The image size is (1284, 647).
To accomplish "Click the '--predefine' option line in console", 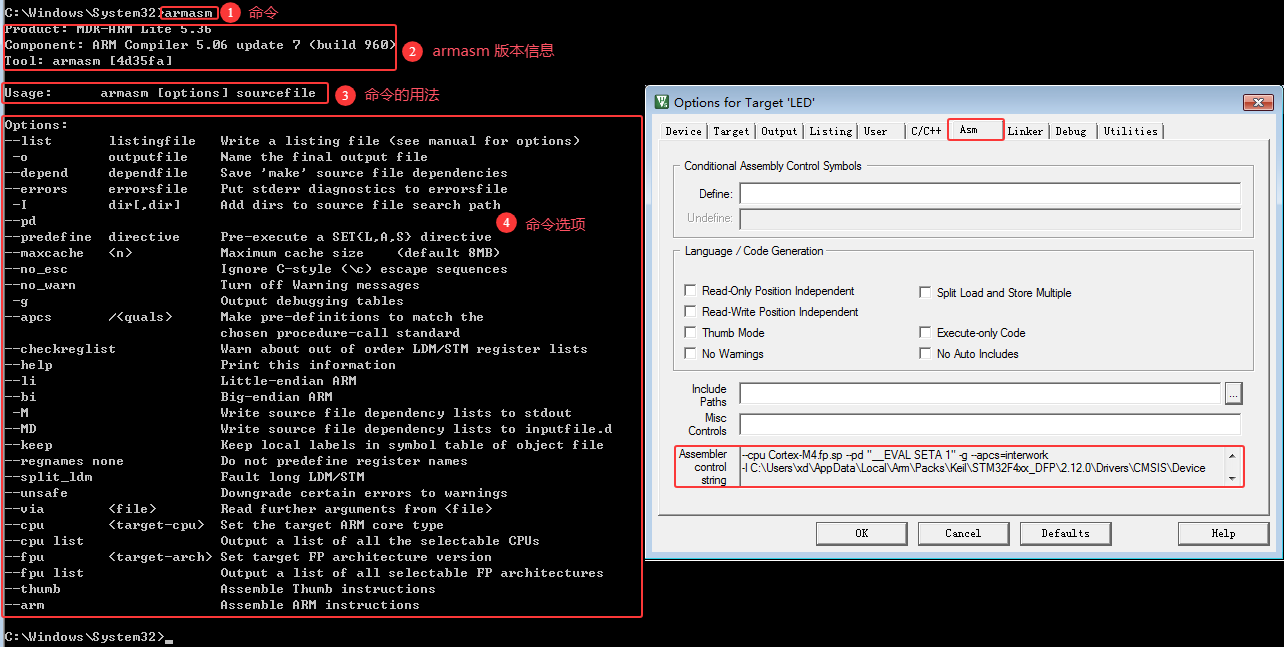I will (248, 237).
